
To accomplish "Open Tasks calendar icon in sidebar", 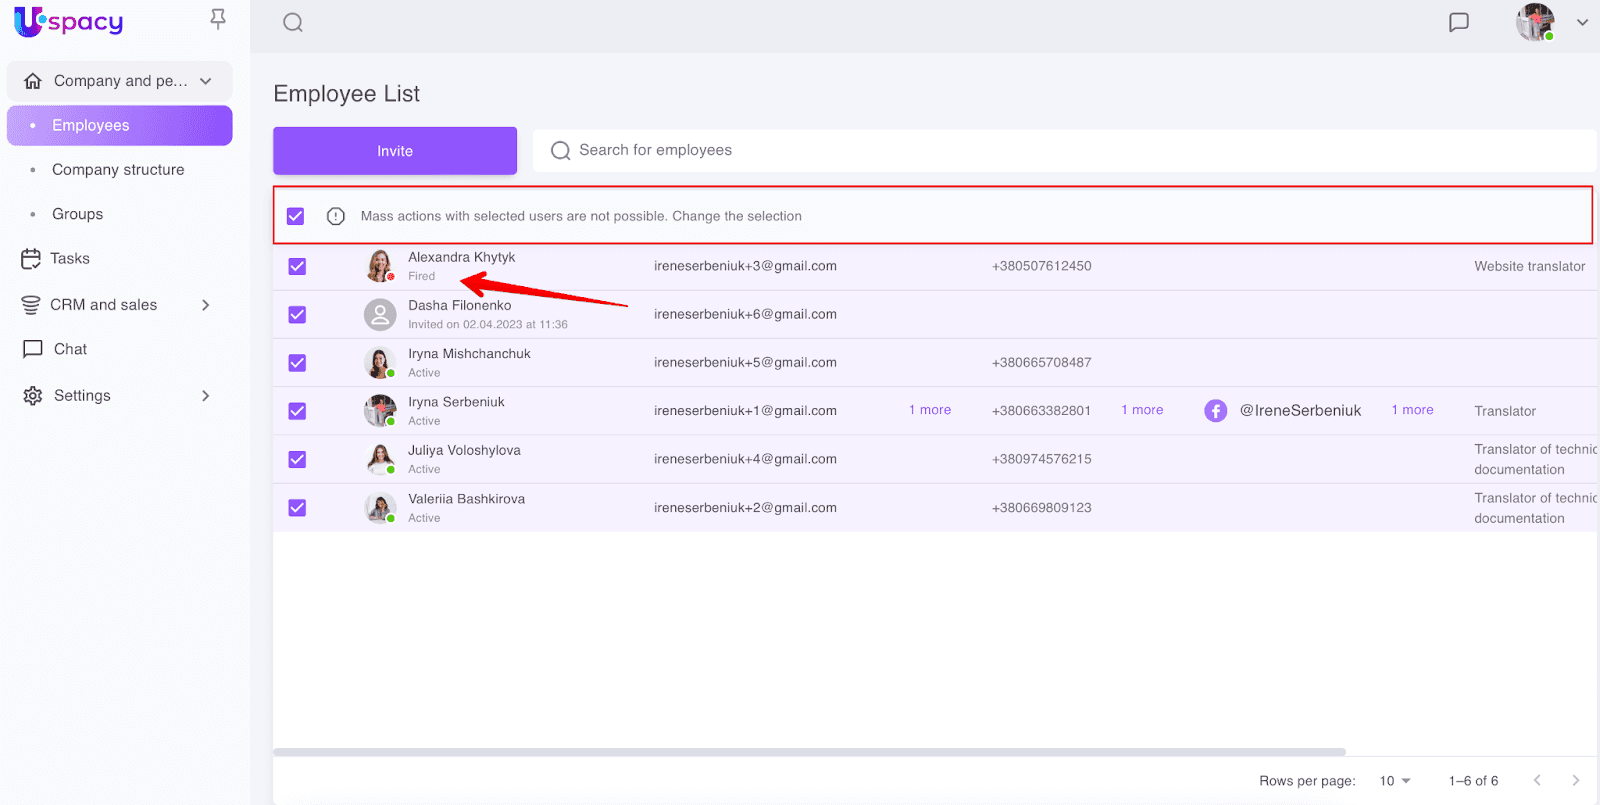I will pyautogui.click(x=31, y=259).
